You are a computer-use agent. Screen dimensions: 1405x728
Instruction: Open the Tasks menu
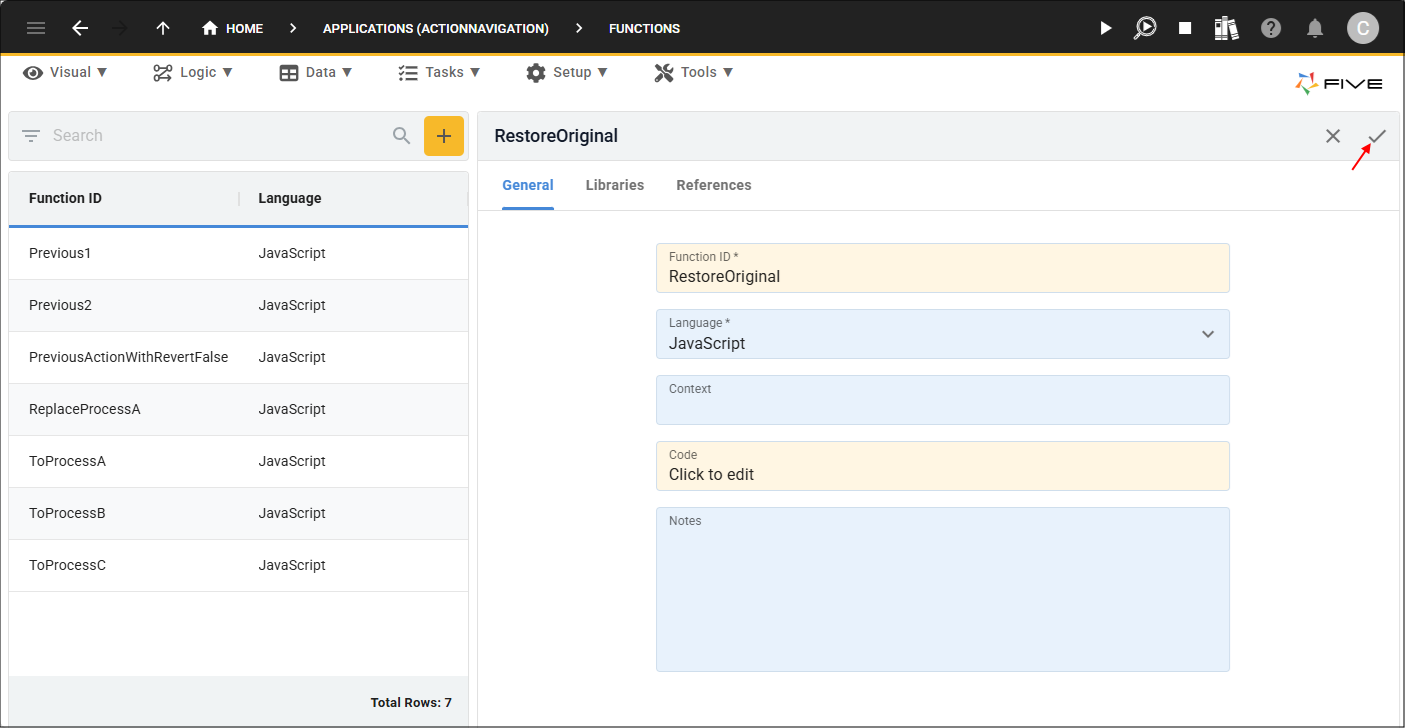[x=439, y=72]
